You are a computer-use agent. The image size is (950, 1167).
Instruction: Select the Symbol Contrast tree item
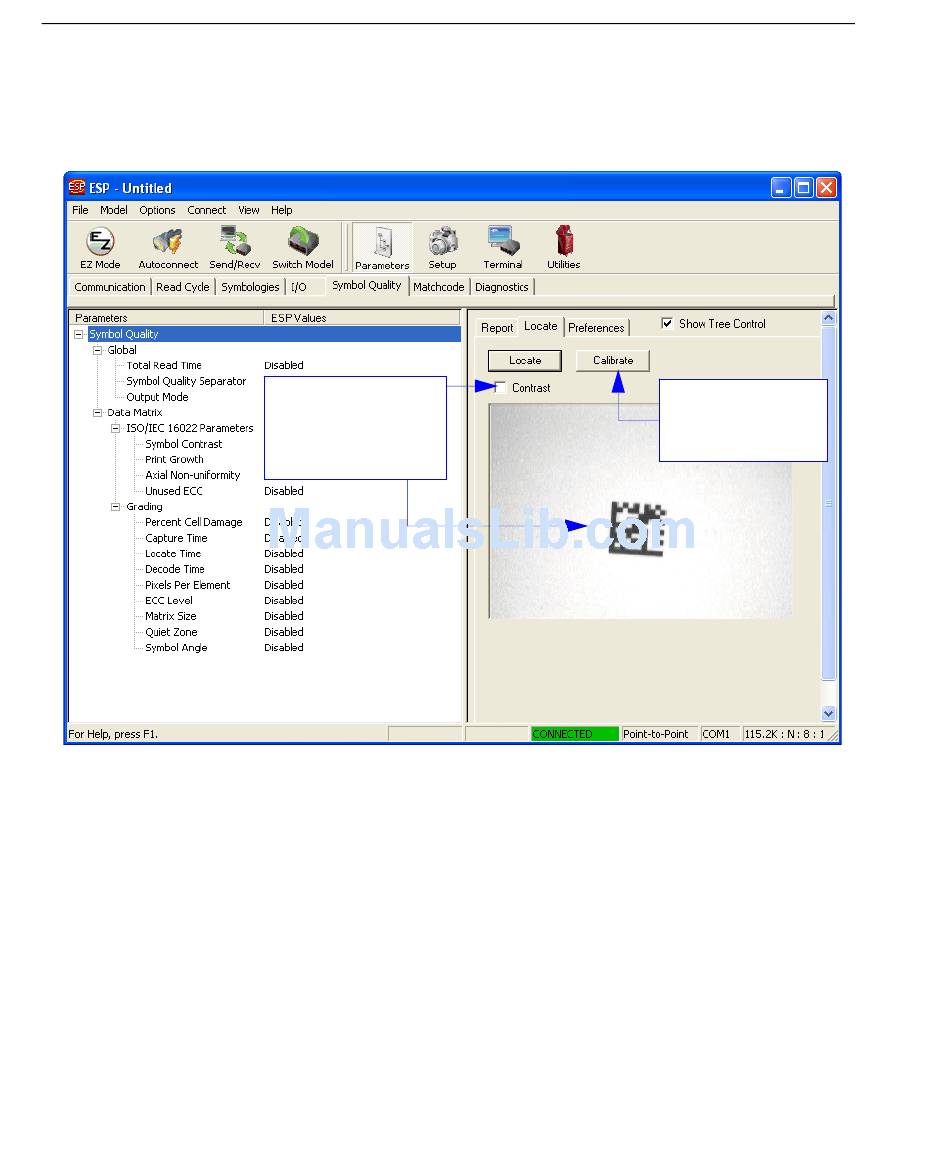184,444
